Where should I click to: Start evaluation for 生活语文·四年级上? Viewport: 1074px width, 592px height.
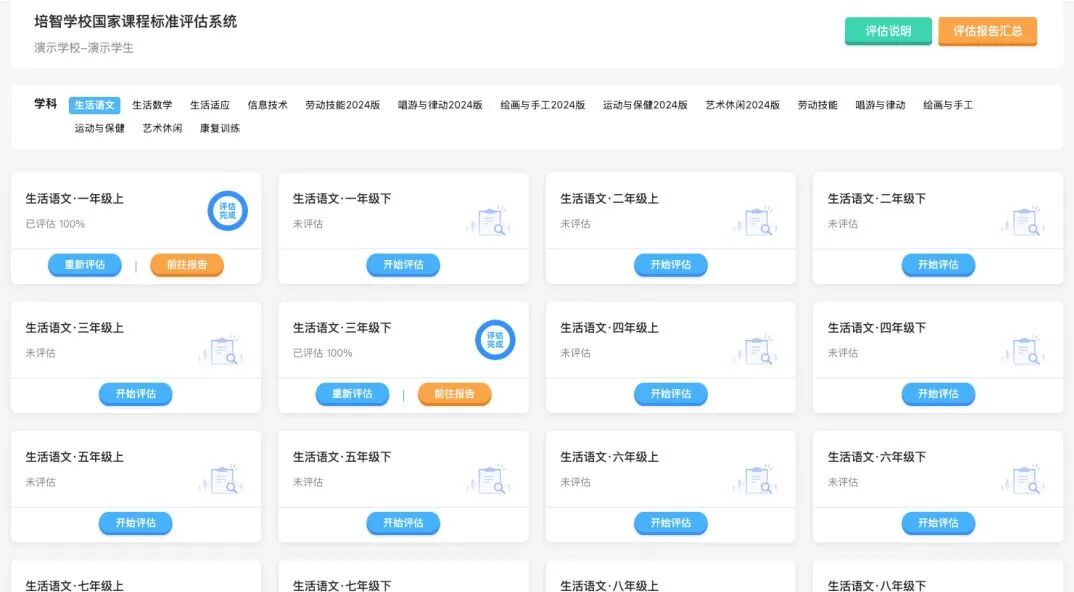(x=671, y=394)
